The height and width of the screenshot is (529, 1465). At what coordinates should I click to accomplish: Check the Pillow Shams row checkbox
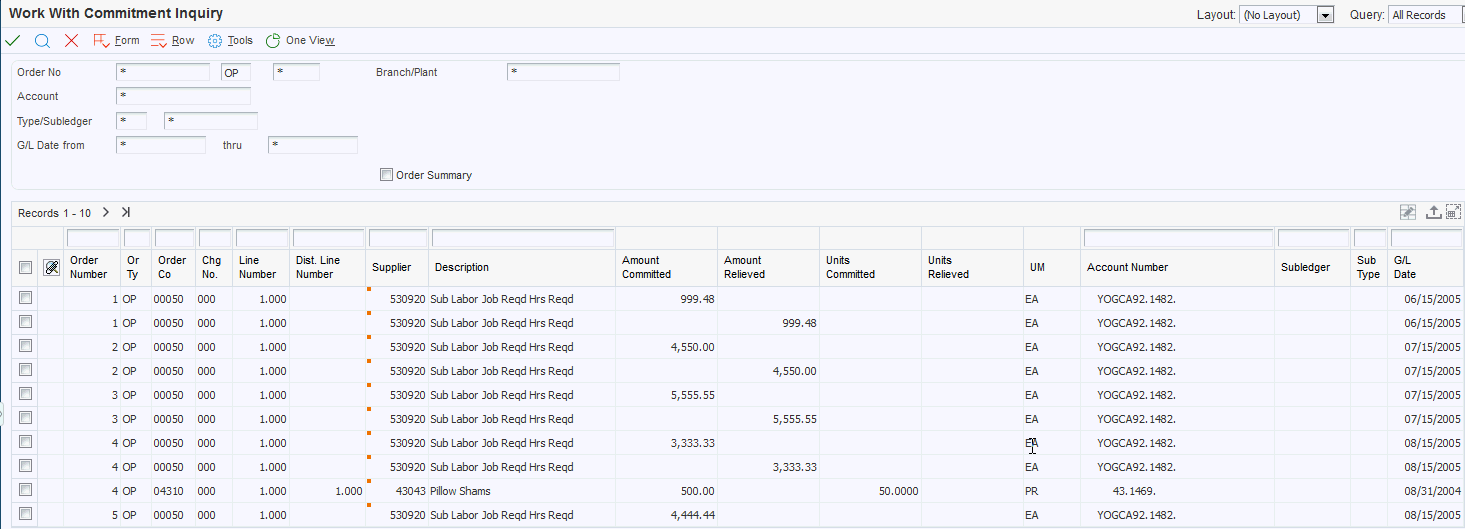[25, 490]
